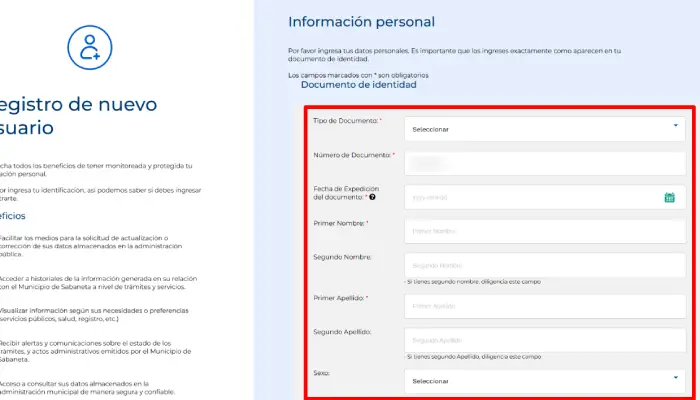
Task: Click the 'Información personal' heading
Action: click(x=361, y=22)
